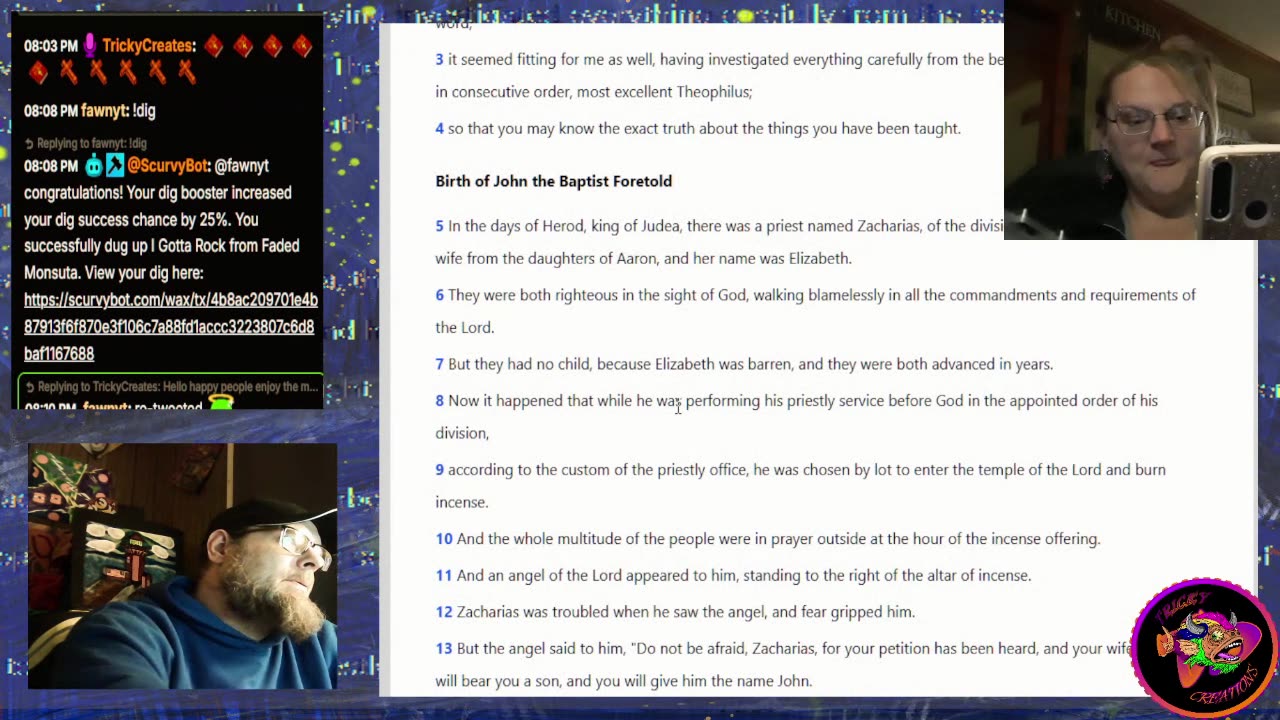Viewport: 1280px width, 720px height.
Task: Click verse number 5
Action: click(x=439, y=227)
